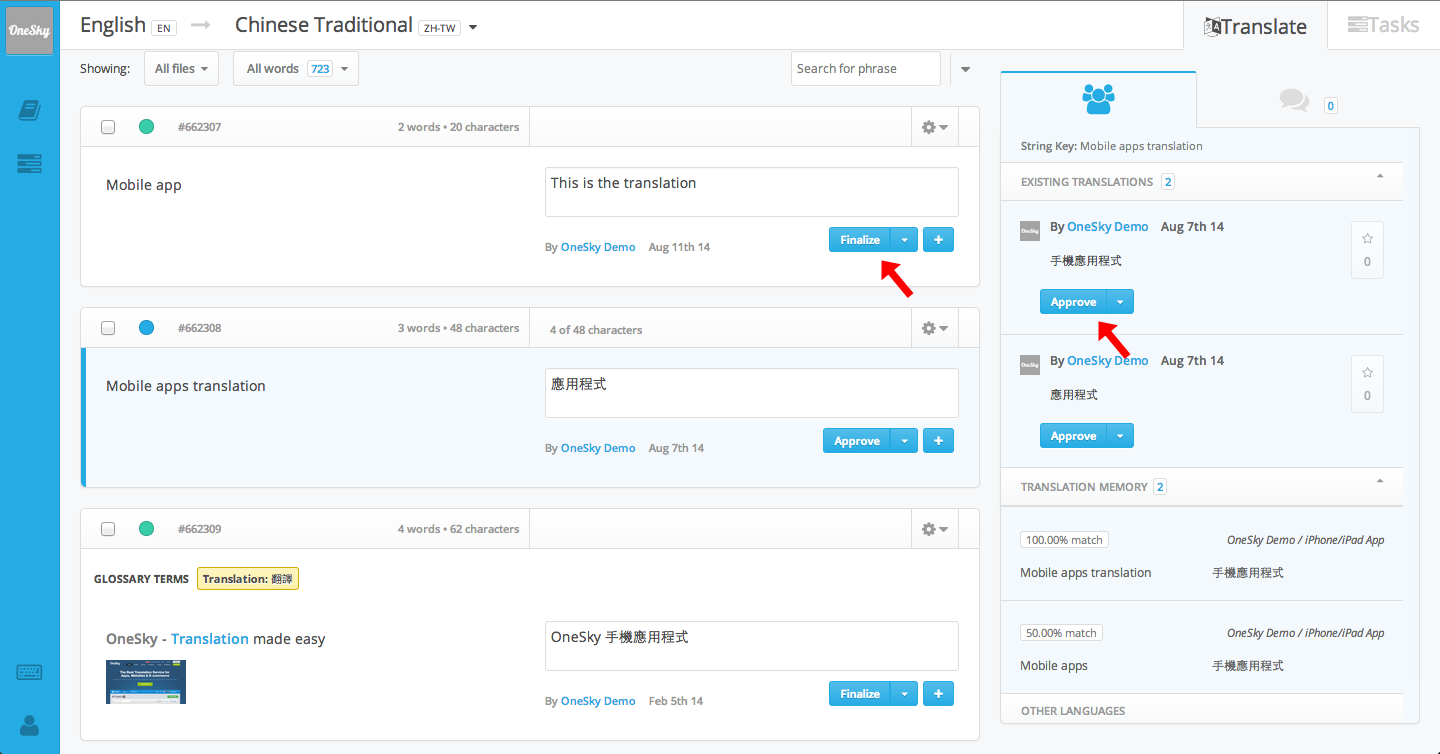Click the OneSky logo icon
The image size is (1440, 754).
[30, 30]
